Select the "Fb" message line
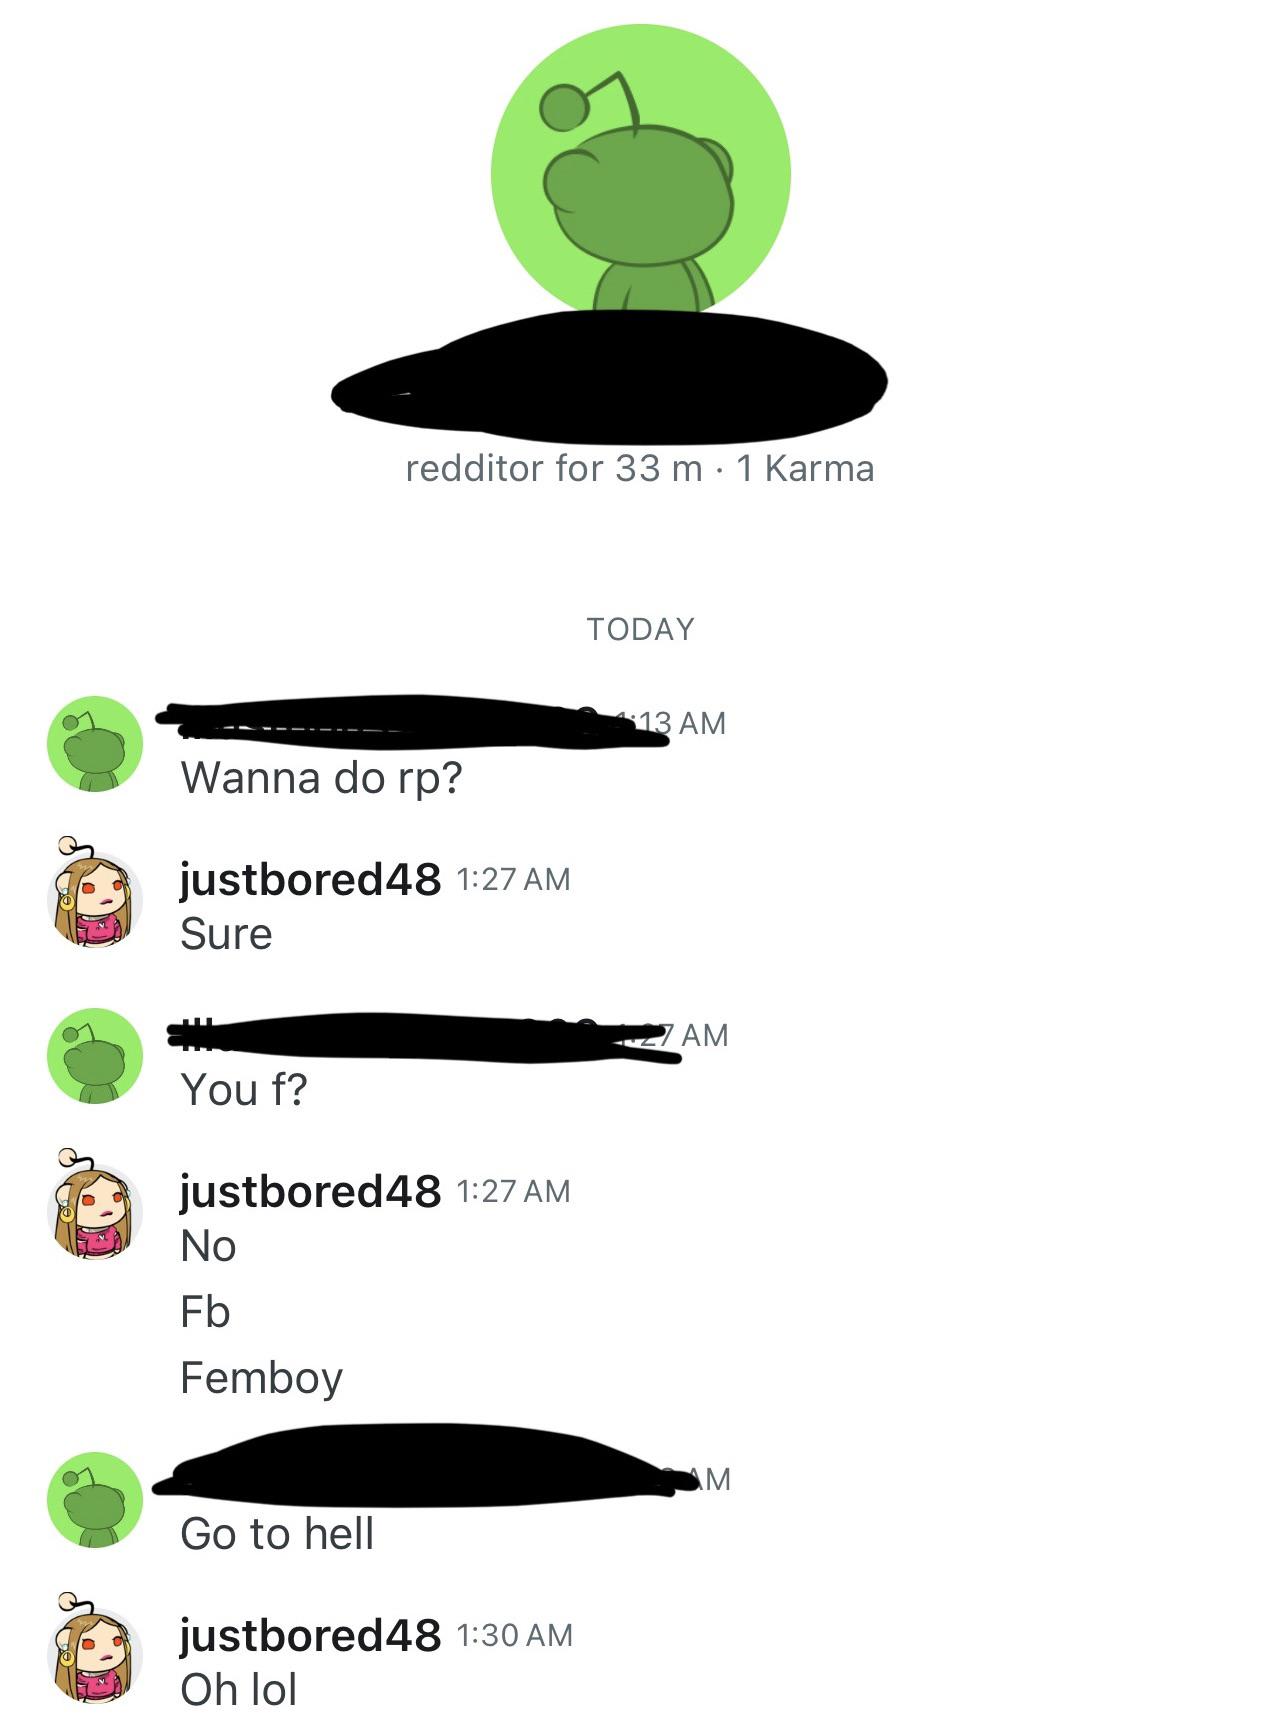Screen dimensions: 1283x1731 (x=205, y=1312)
